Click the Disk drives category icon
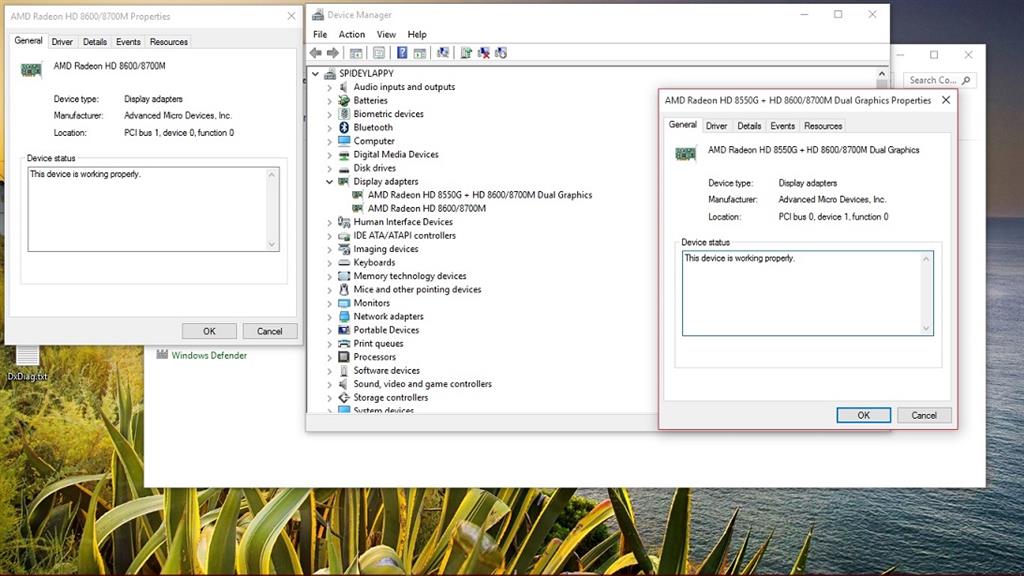 [x=344, y=168]
